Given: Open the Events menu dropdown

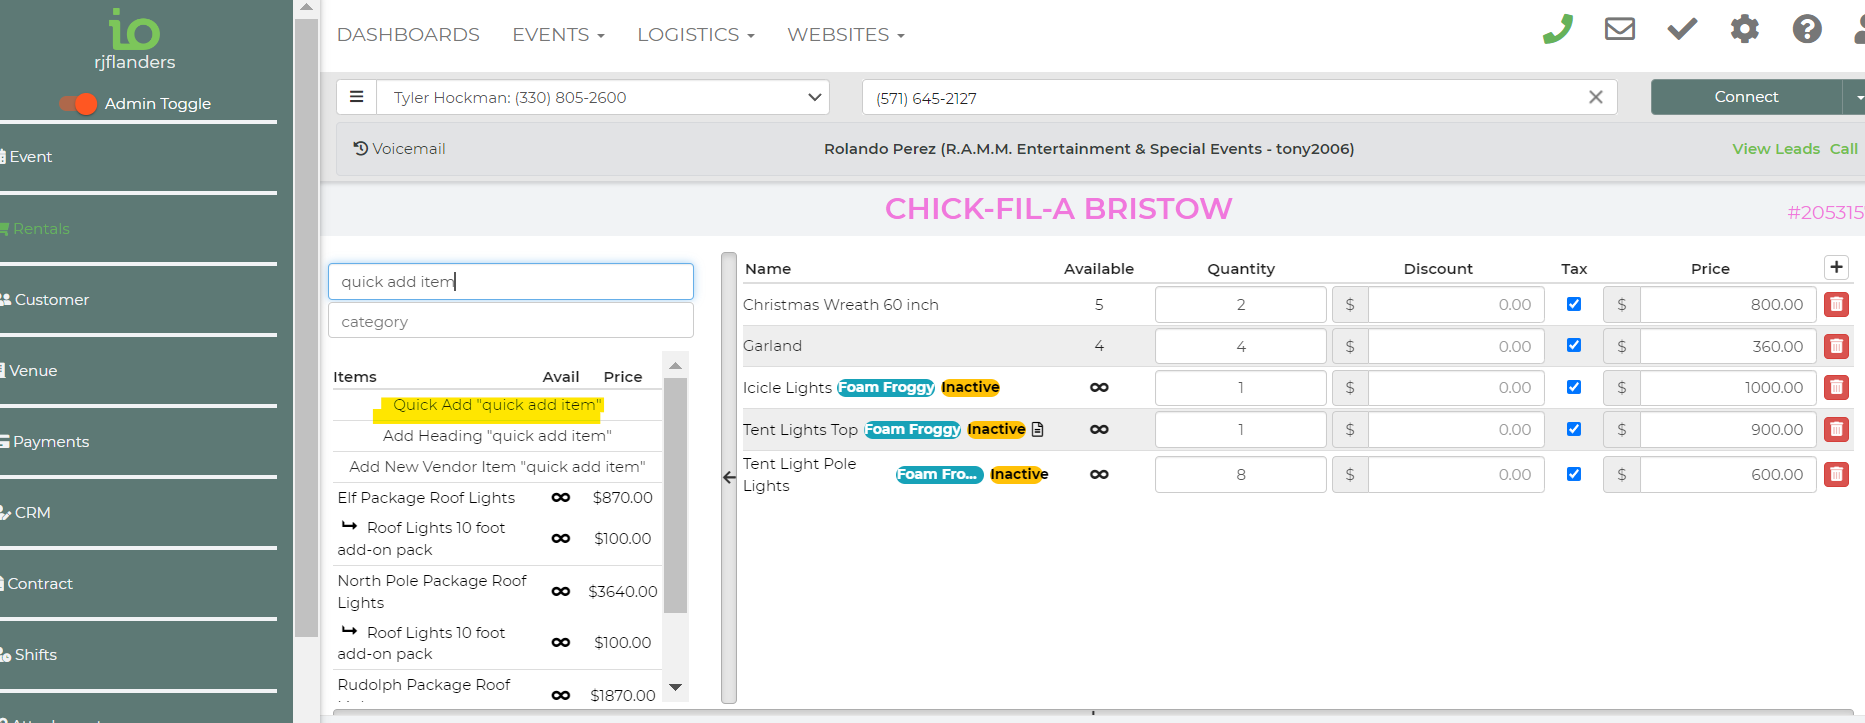Looking at the screenshot, I should (x=558, y=35).
